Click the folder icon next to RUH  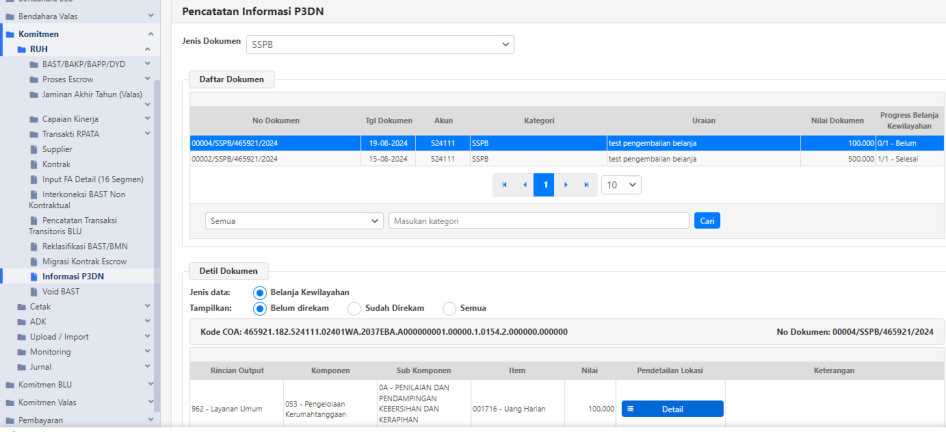click(x=22, y=49)
